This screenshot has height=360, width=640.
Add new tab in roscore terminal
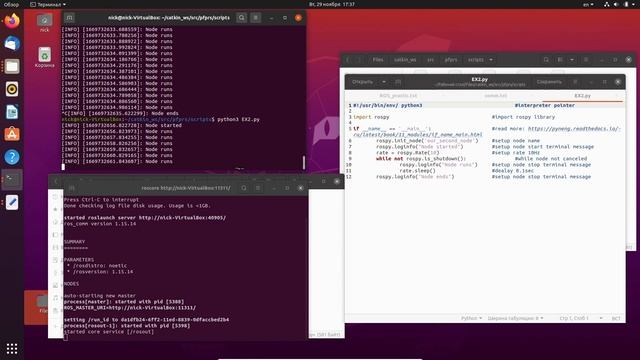click(72, 188)
